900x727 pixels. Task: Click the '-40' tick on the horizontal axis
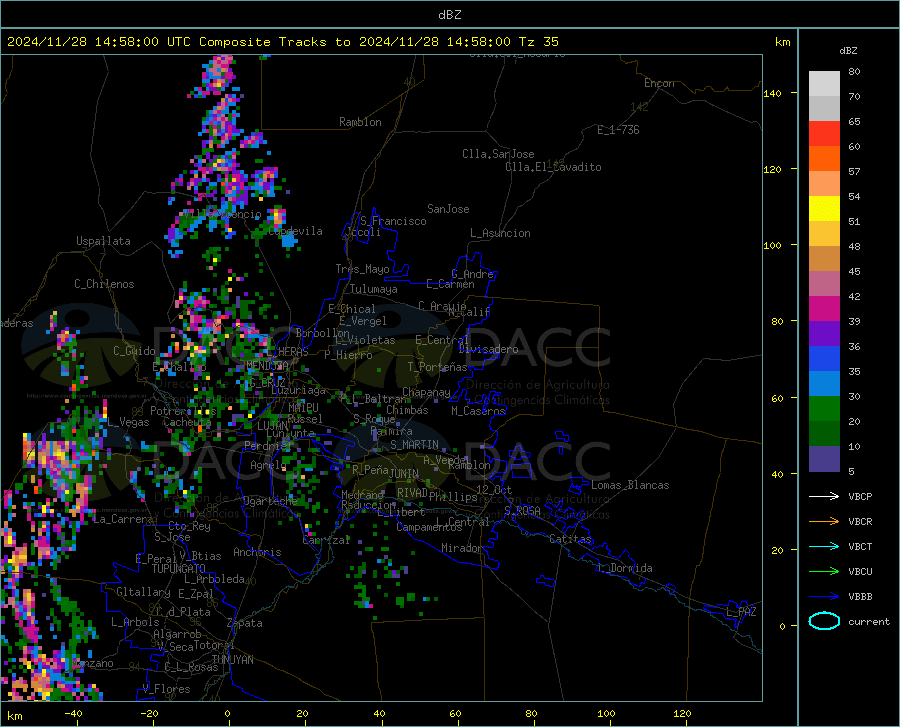(73, 714)
